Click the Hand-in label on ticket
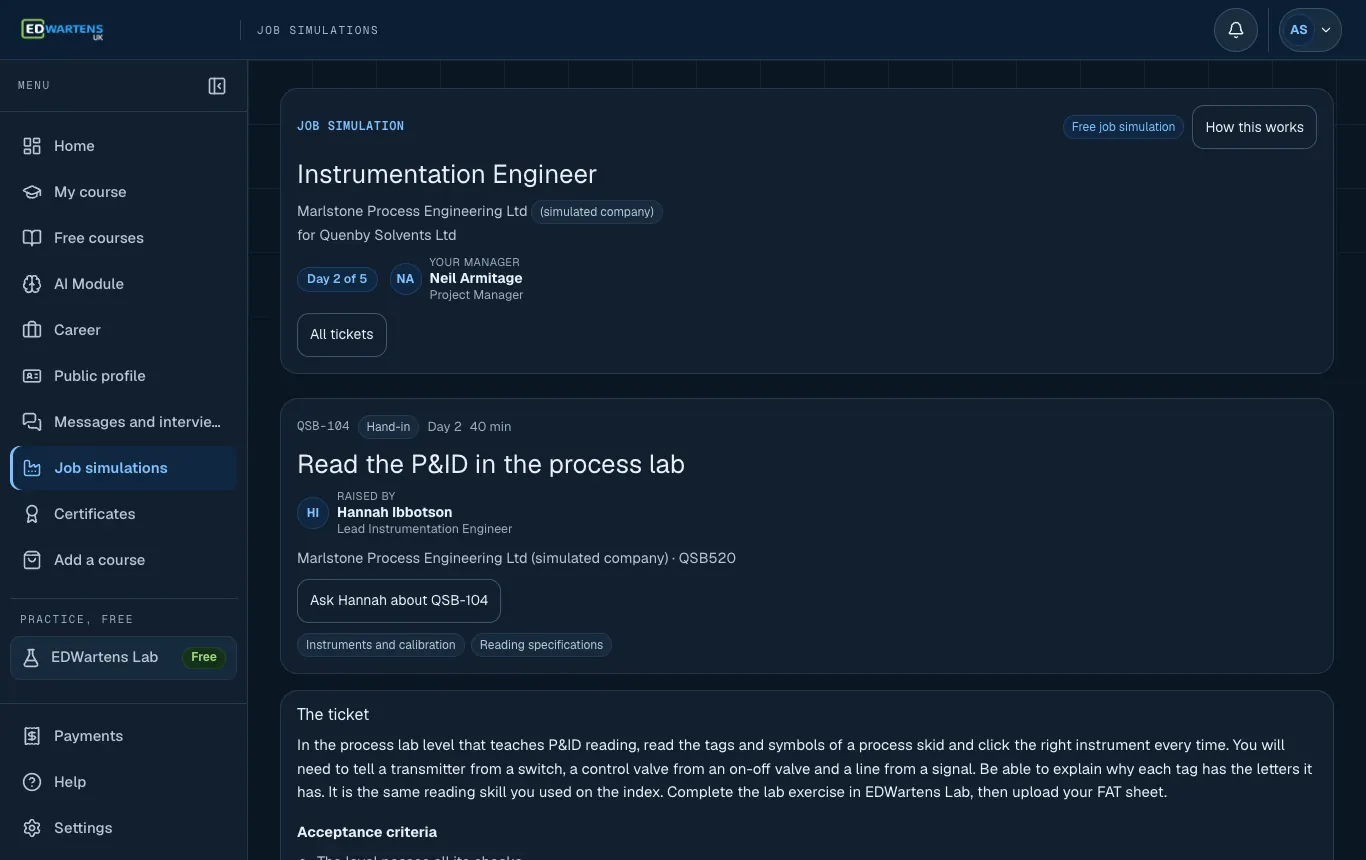The width and height of the screenshot is (1366, 860). tap(388, 427)
